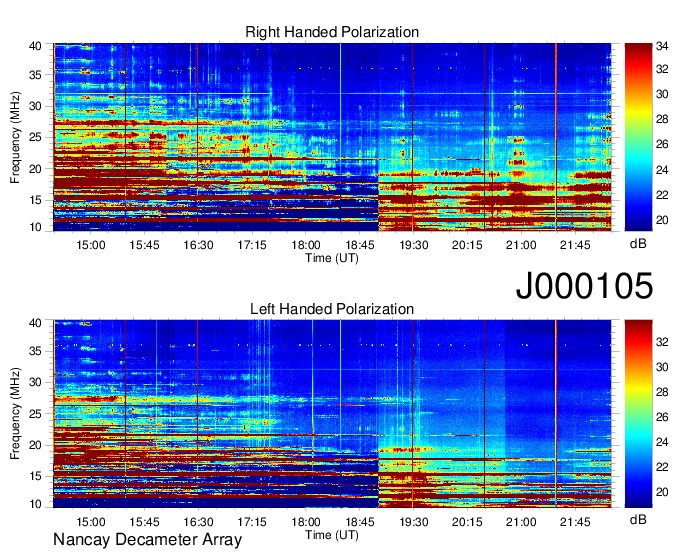The image size is (680, 552).
Task: Click the 25 MHz tick on lower plot
Action: (x=35, y=414)
